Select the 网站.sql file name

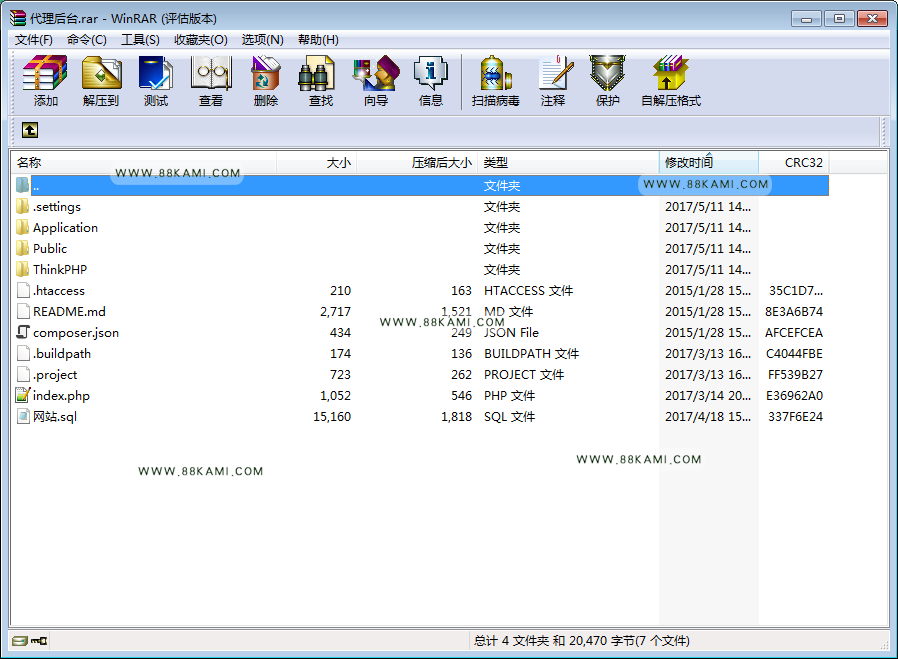coord(55,417)
